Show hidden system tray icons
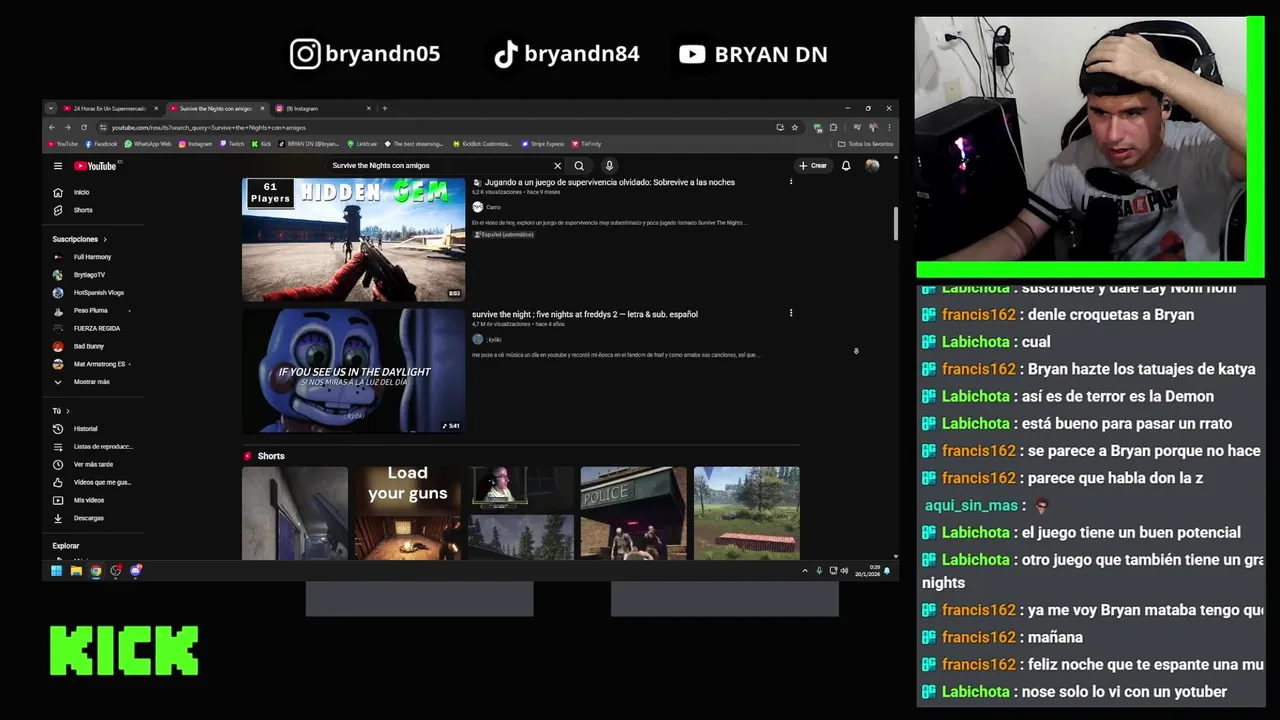 [x=805, y=571]
